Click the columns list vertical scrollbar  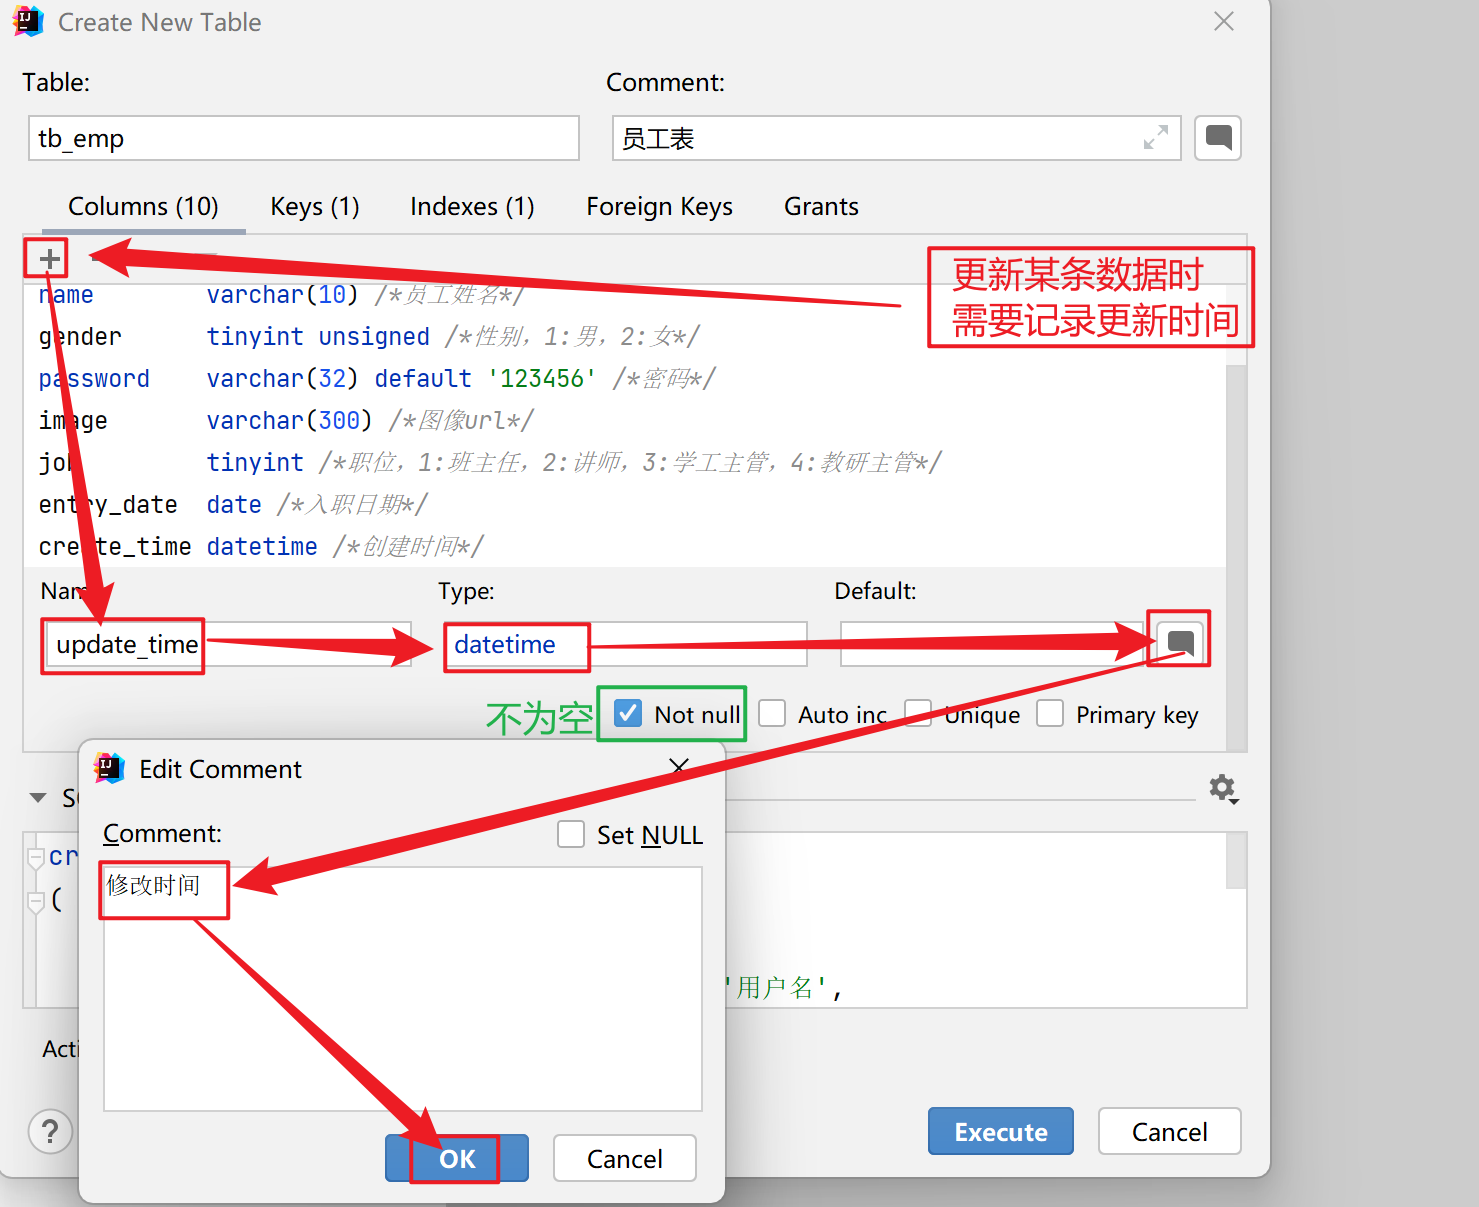coord(1236,558)
